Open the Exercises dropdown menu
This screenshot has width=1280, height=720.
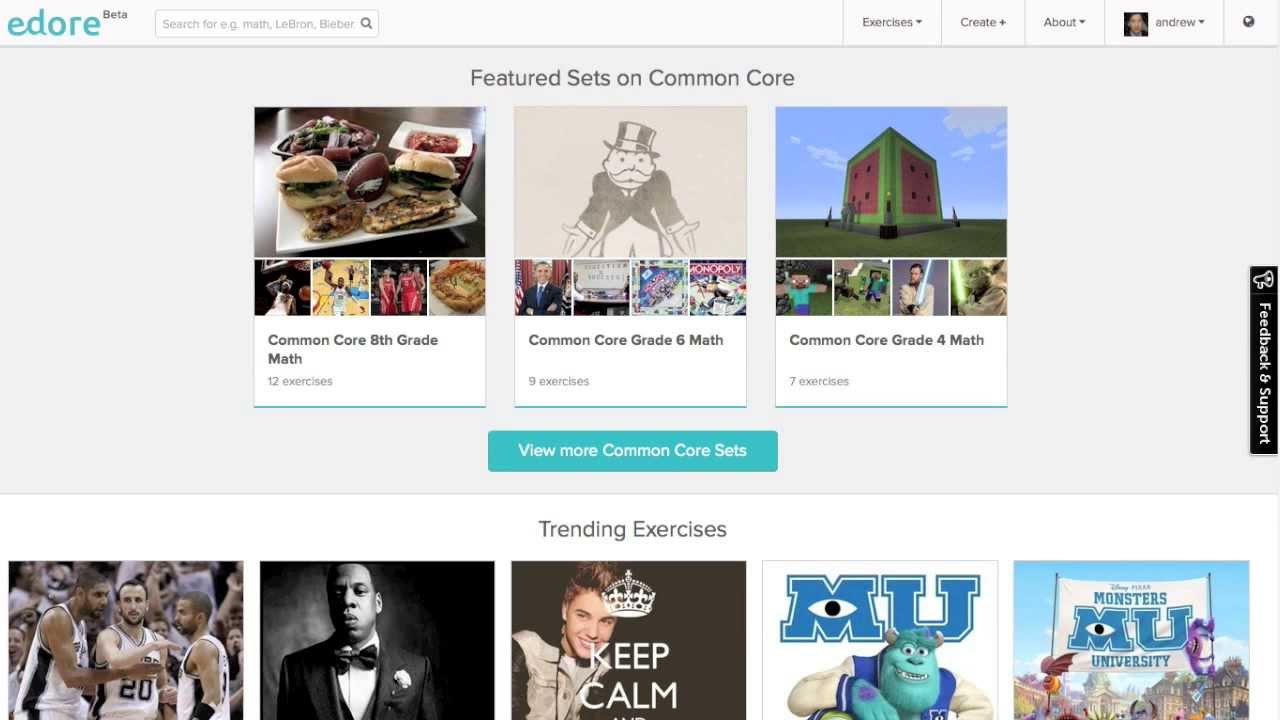[x=891, y=22]
